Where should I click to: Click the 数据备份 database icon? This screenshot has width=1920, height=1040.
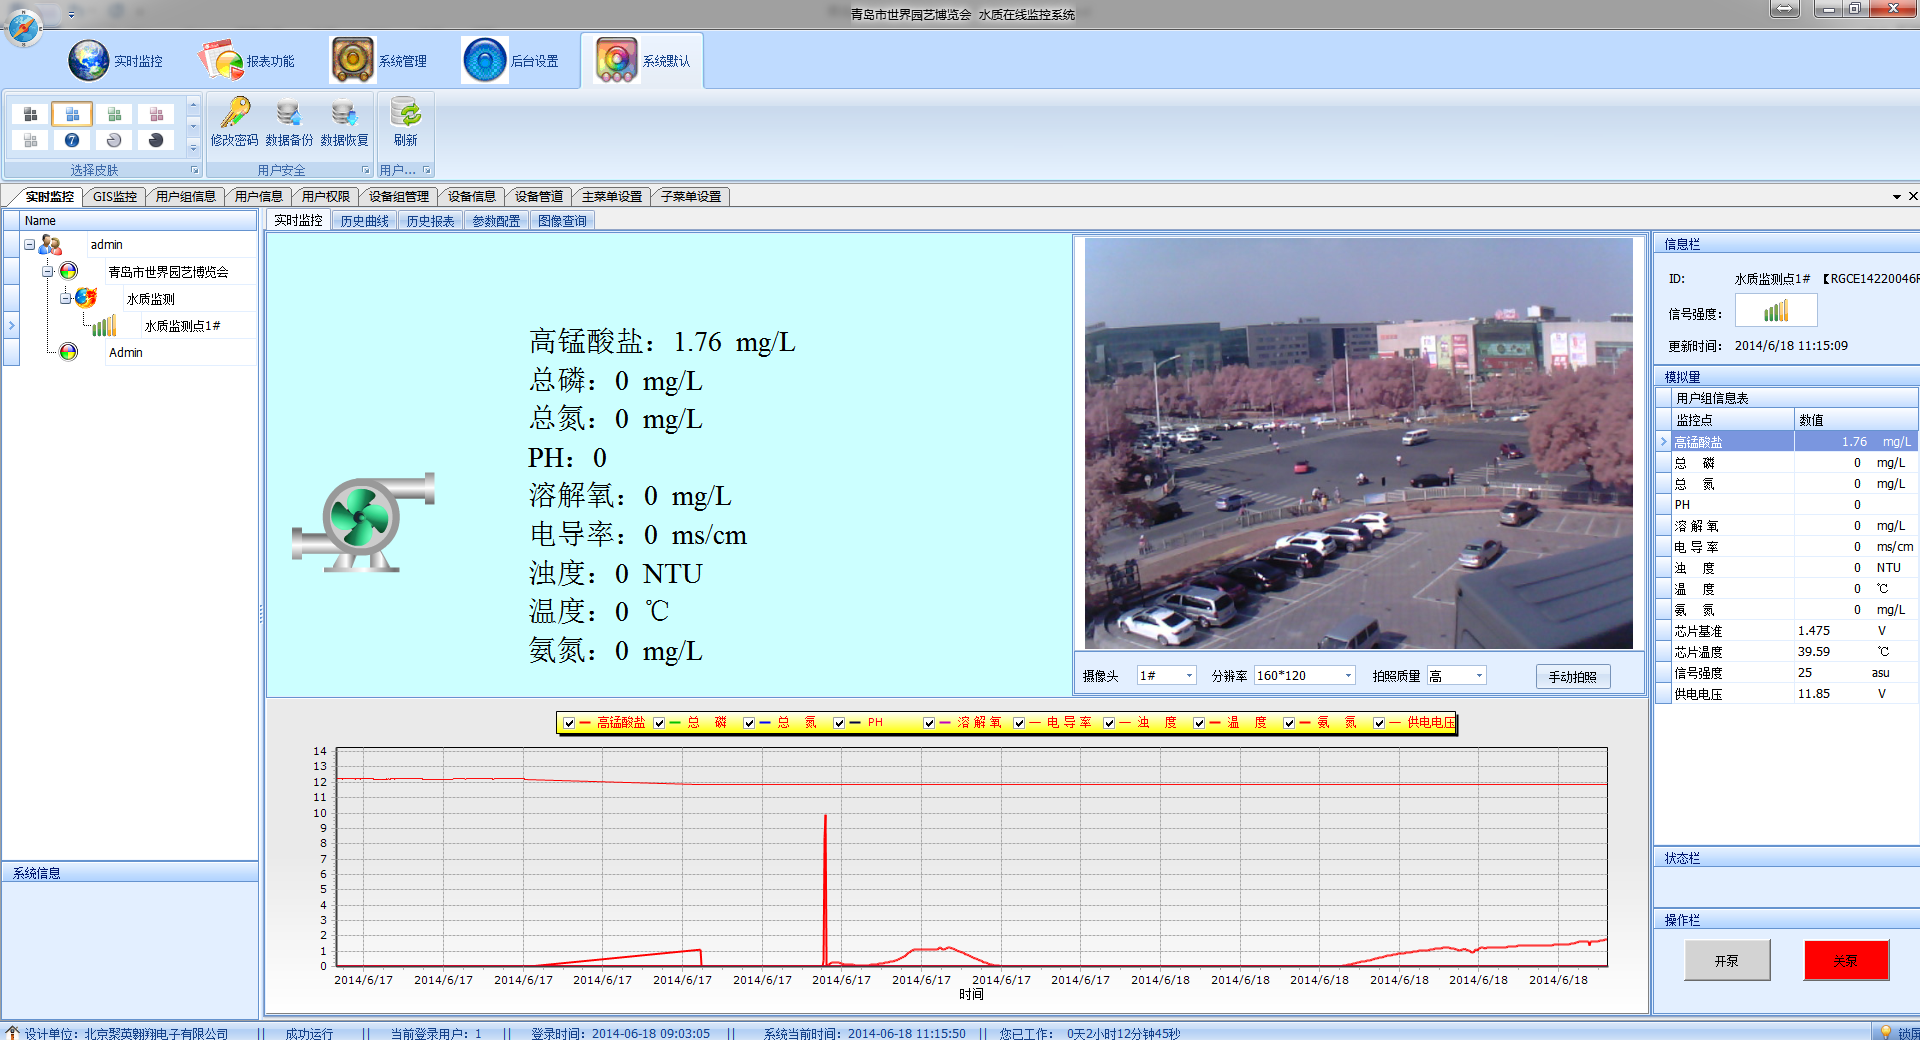coord(289,113)
